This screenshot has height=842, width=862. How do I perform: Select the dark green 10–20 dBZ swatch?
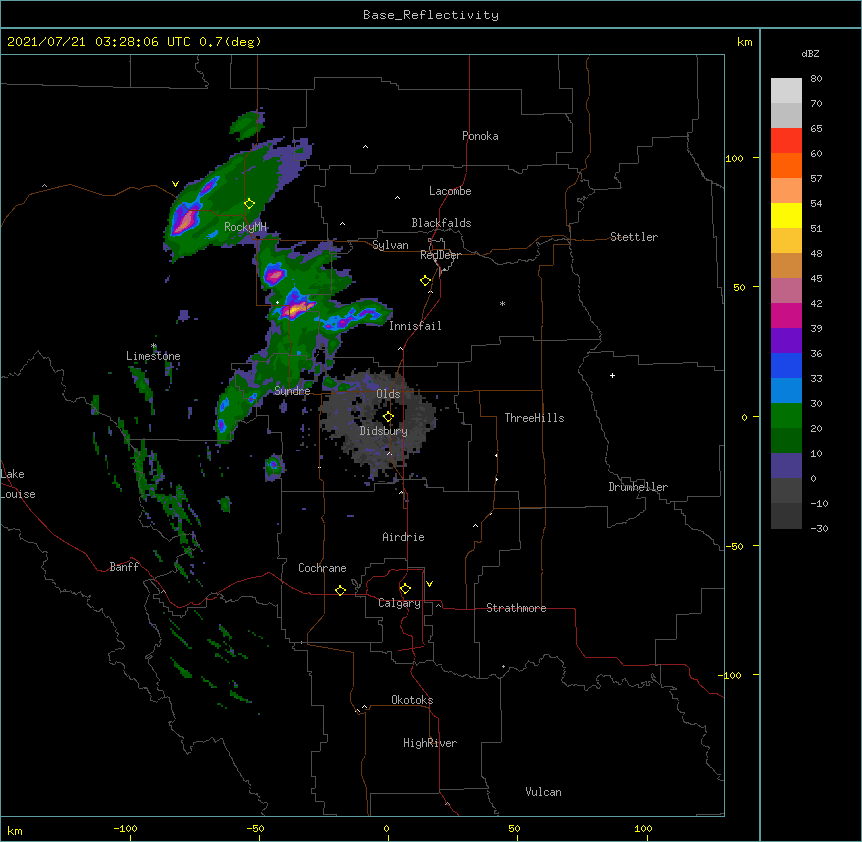(786, 441)
